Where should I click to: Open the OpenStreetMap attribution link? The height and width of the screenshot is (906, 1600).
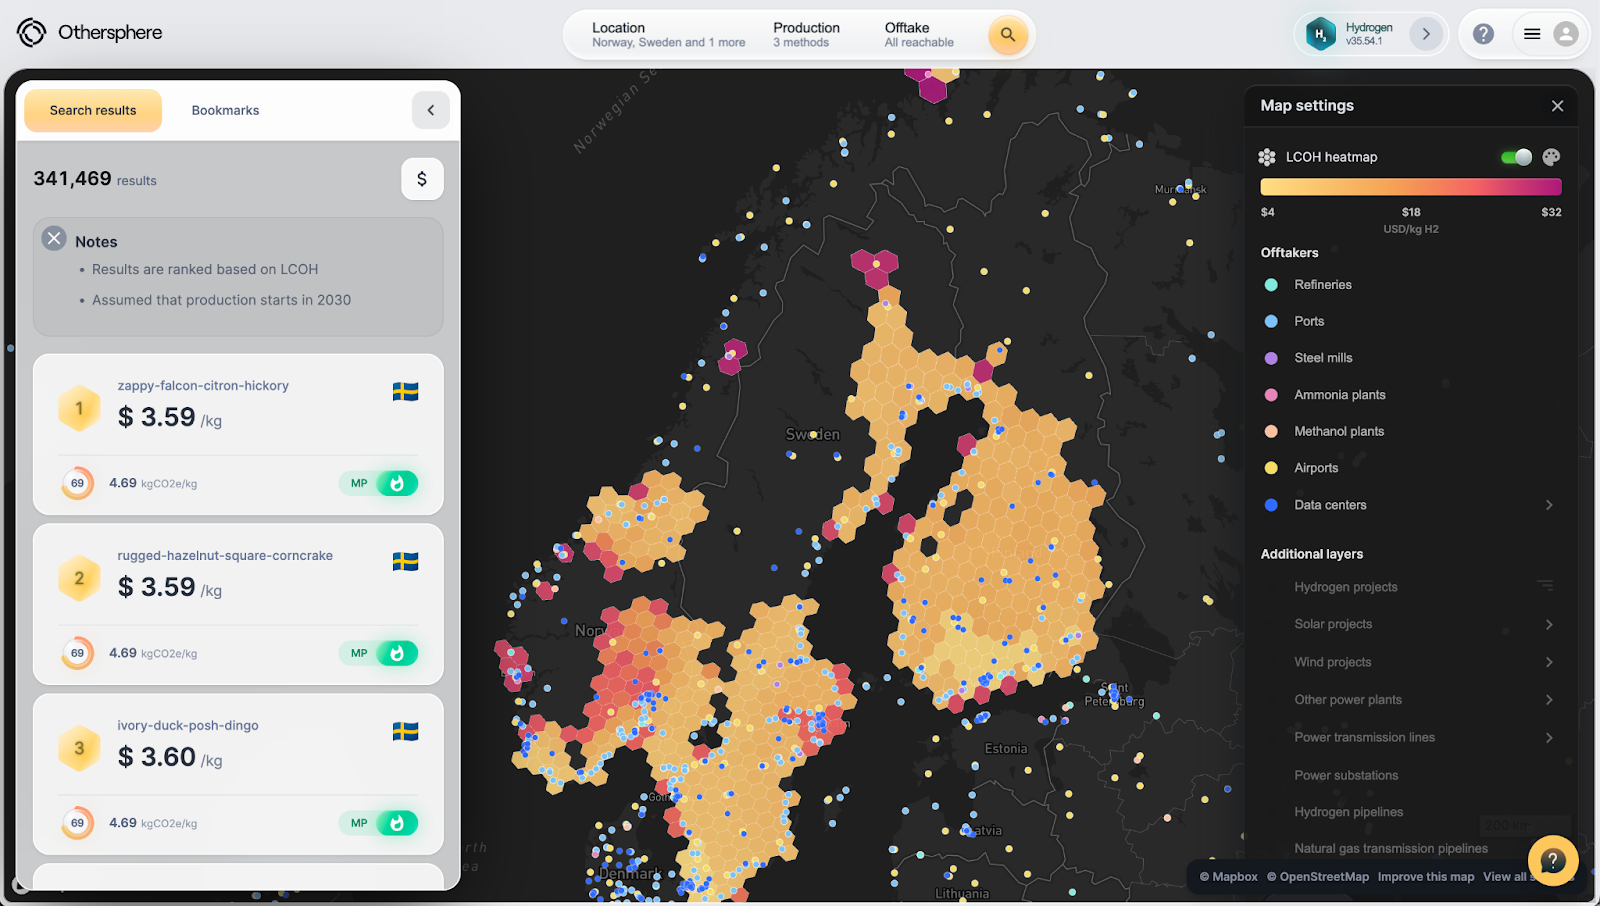pos(1318,877)
